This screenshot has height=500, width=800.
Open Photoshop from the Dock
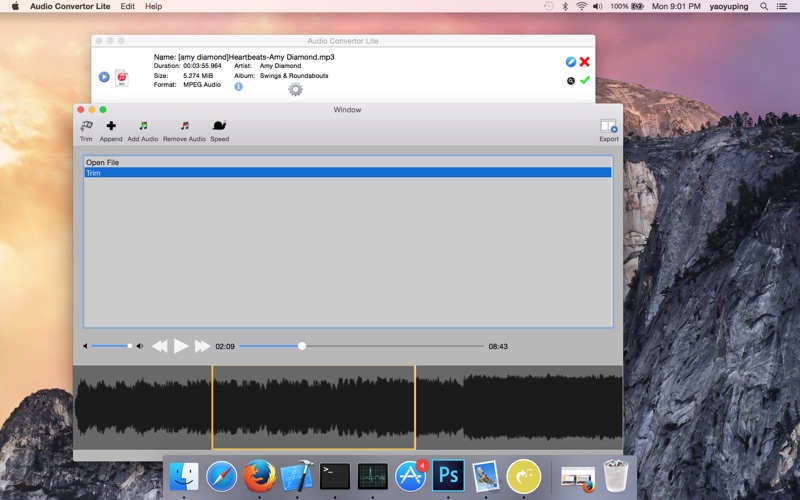click(448, 476)
